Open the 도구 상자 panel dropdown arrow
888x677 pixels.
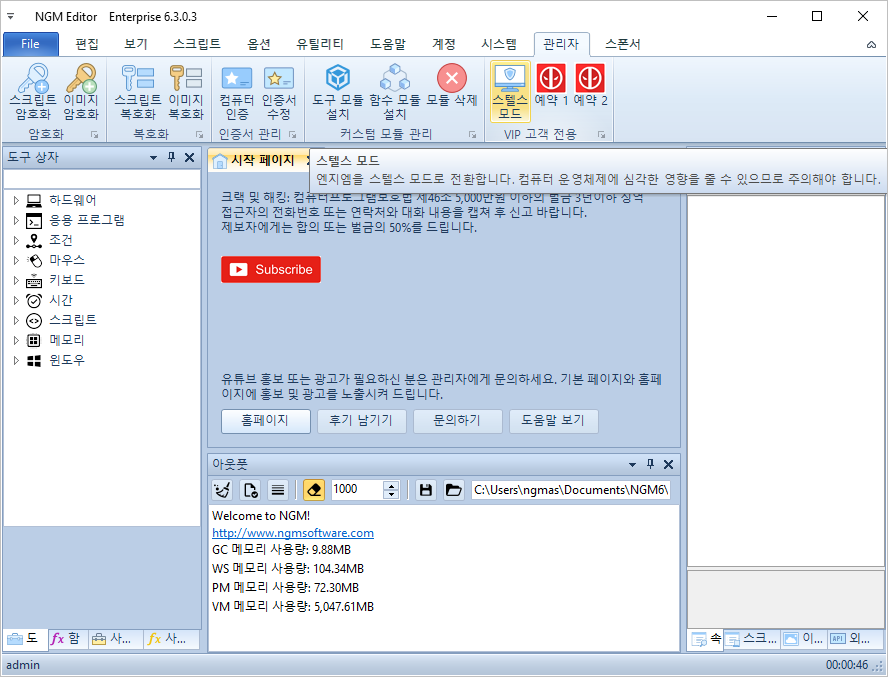(x=153, y=158)
